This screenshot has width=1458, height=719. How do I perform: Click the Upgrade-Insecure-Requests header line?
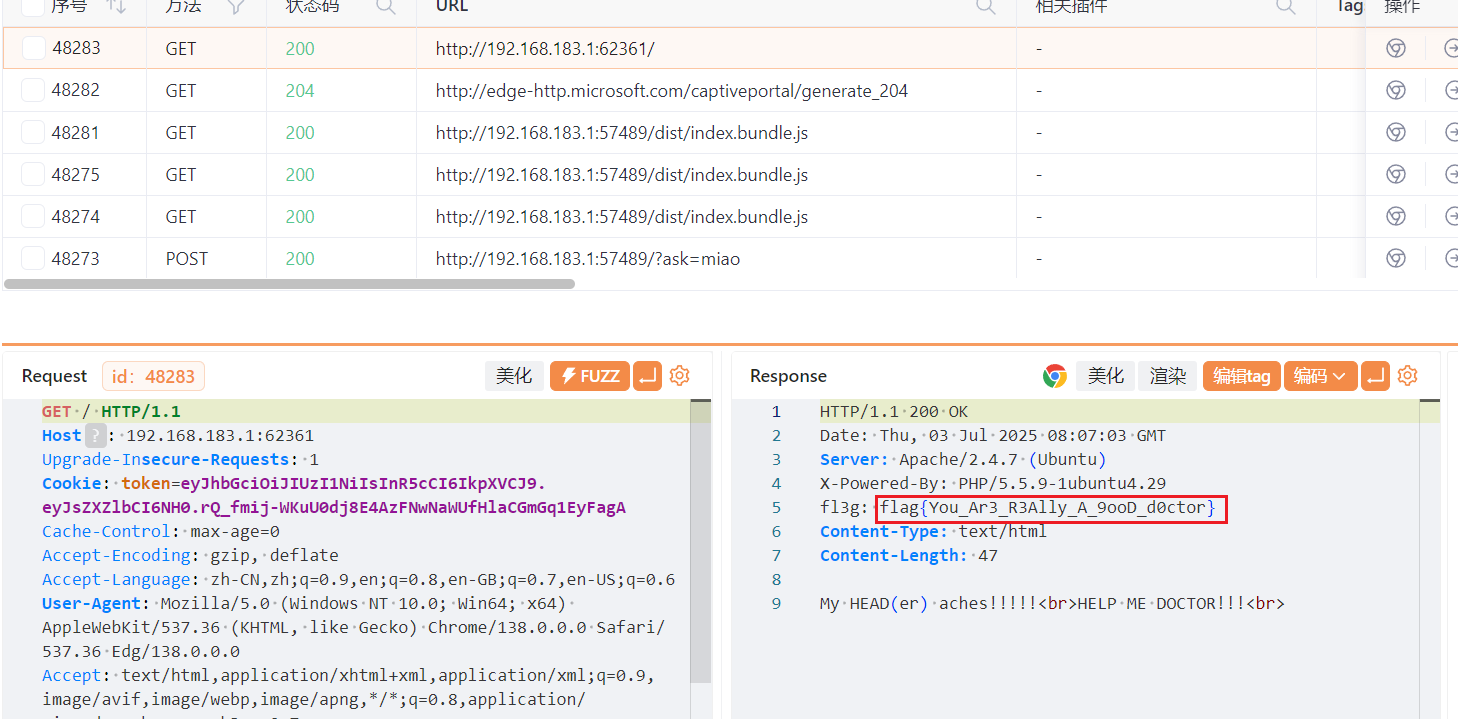(x=180, y=459)
